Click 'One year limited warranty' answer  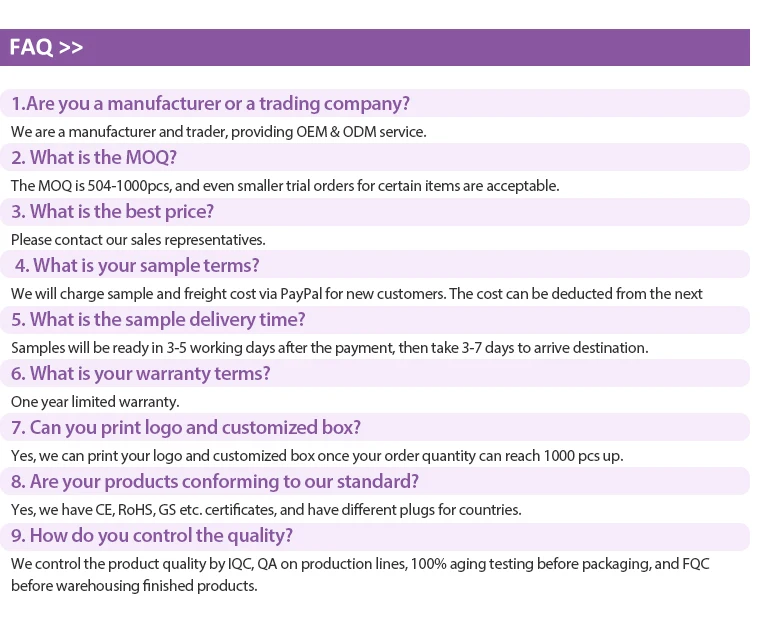pos(95,401)
